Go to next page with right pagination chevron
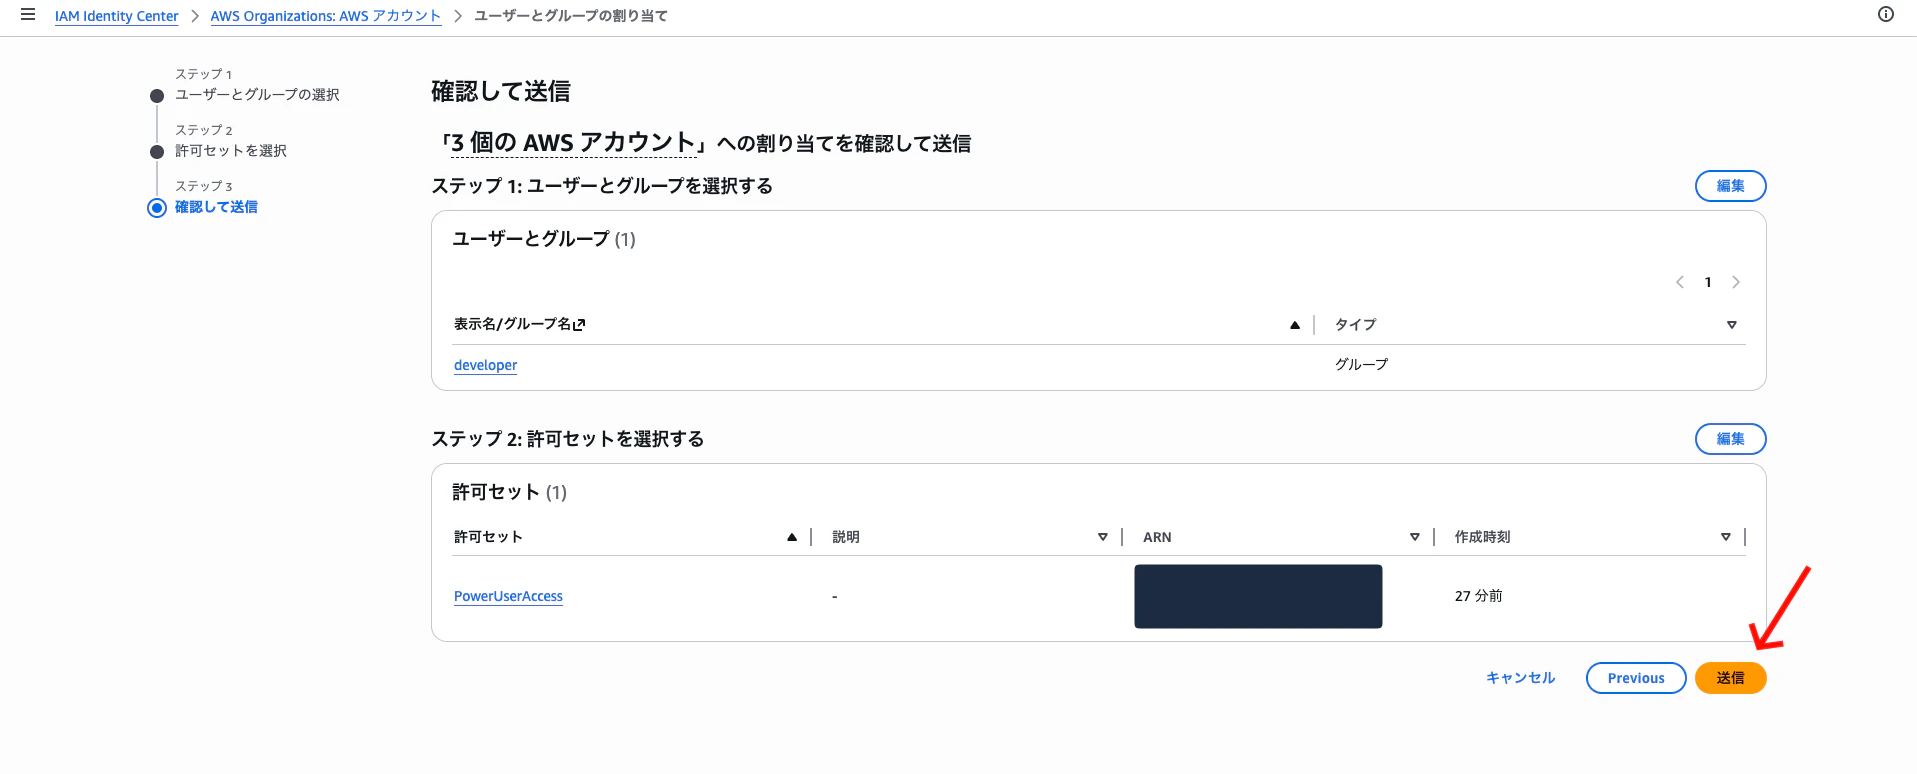The image size is (1917, 774). (1736, 282)
